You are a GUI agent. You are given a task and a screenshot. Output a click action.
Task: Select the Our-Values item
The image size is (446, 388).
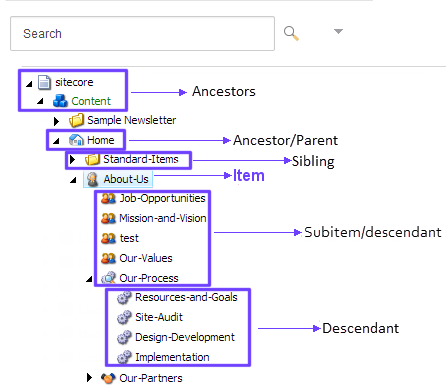pos(146,258)
